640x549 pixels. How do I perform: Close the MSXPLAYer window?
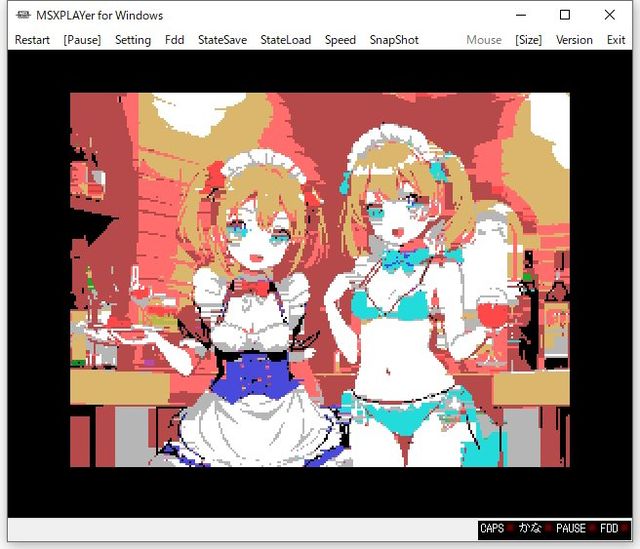point(610,15)
